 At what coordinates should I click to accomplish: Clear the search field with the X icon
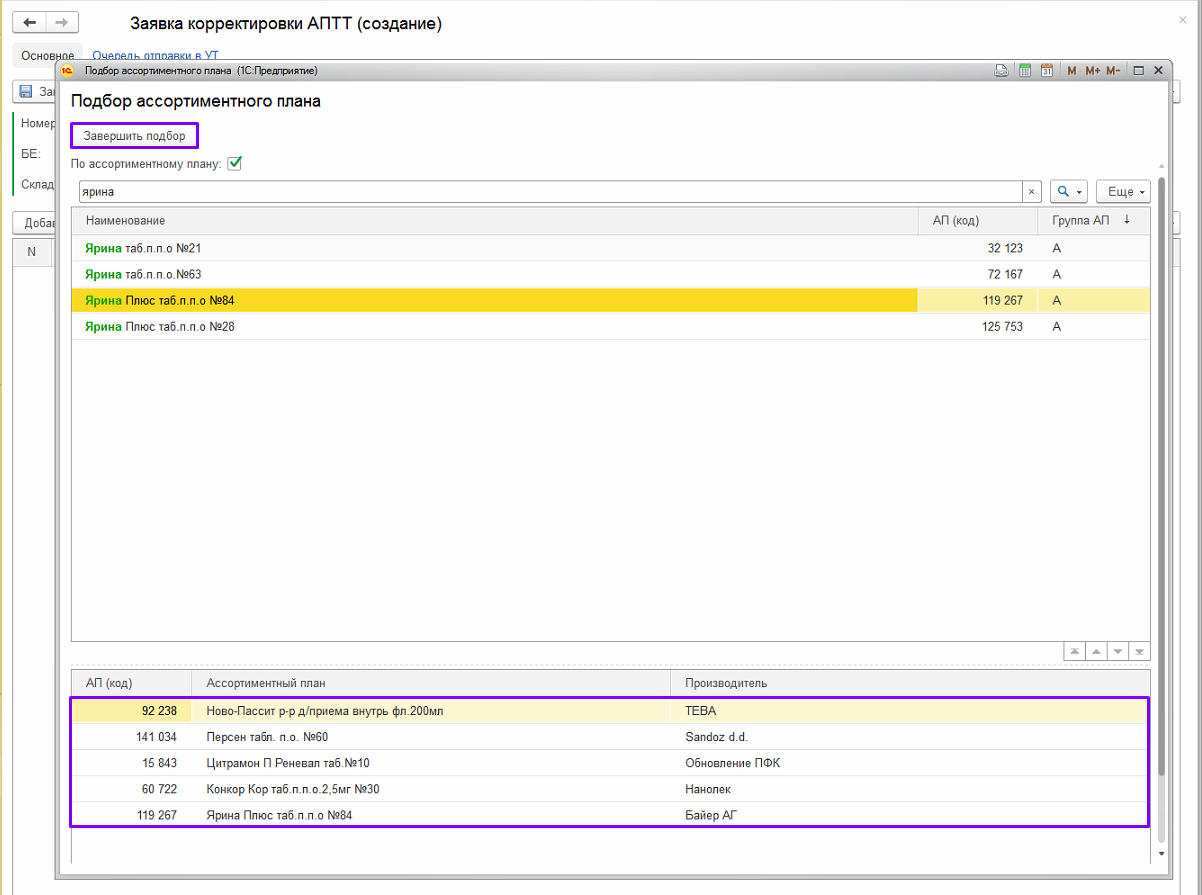(x=1031, y=192)
